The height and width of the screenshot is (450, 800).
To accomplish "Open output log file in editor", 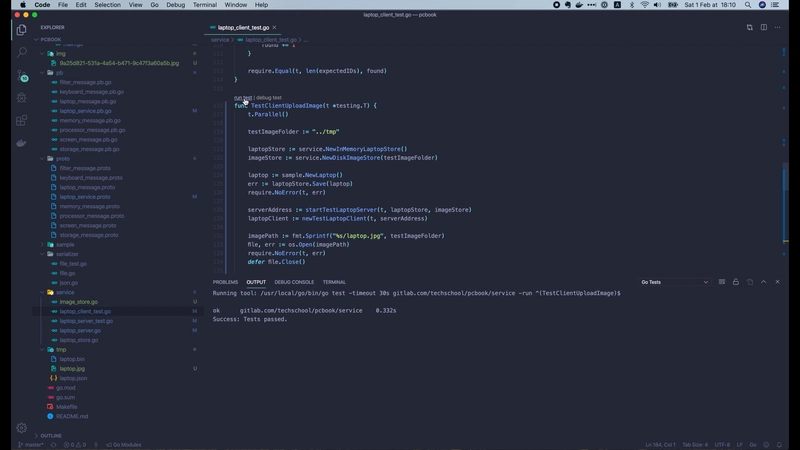I will [x=749, y=282].
